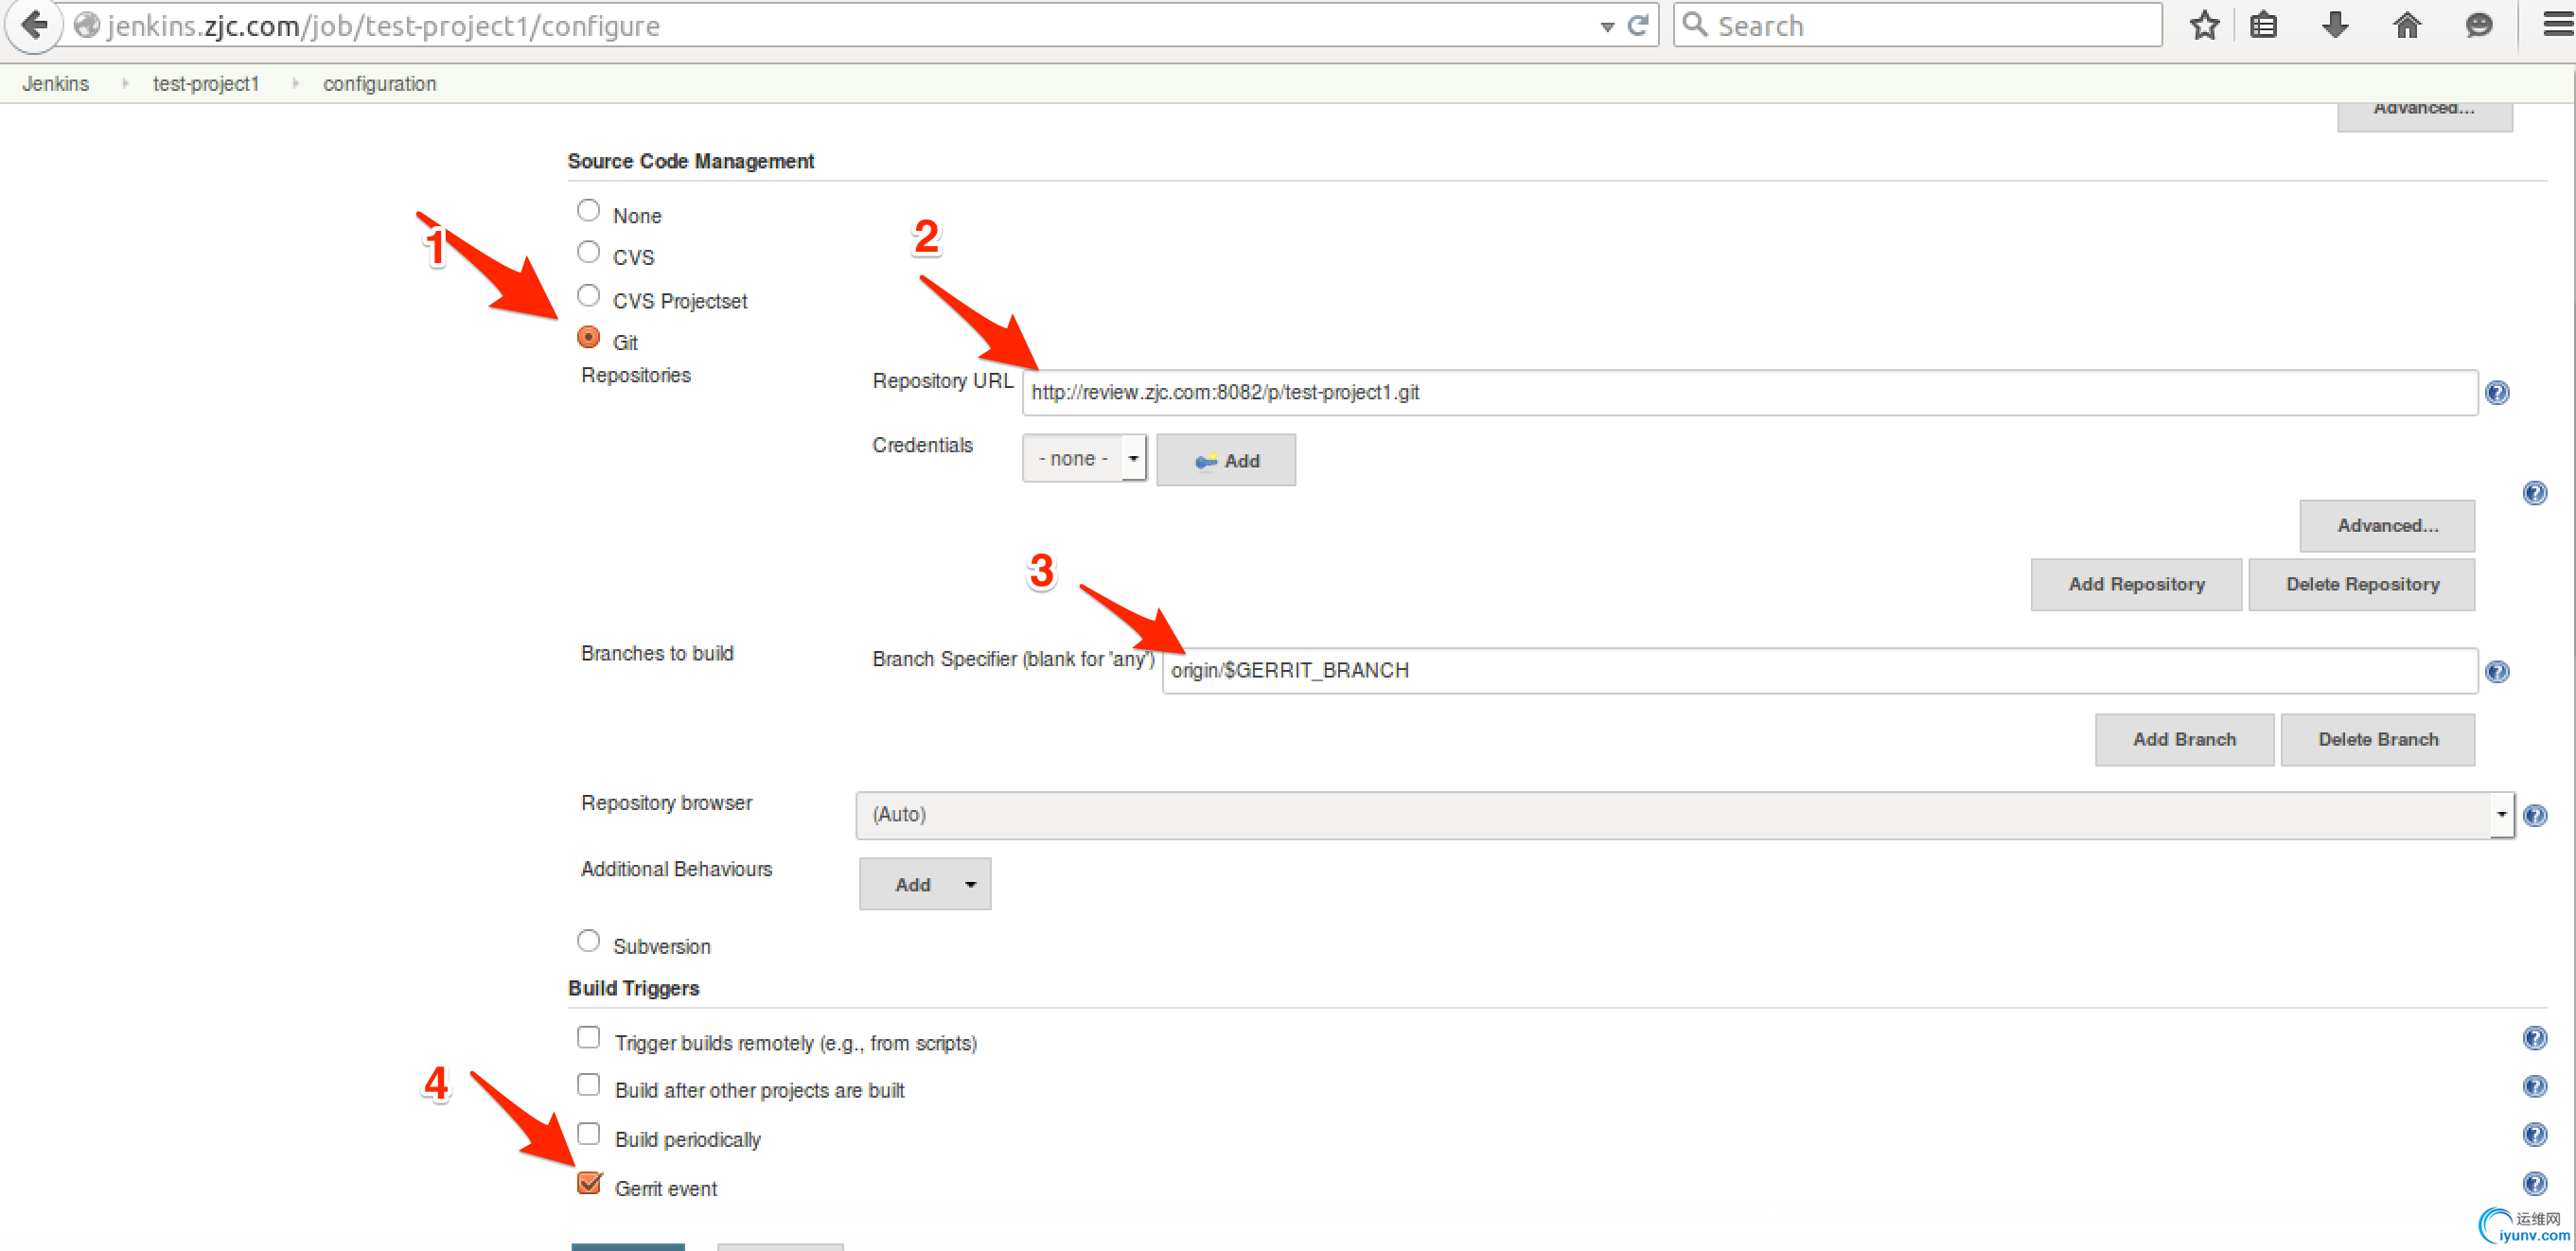Click the Add Branch button
The height and width of the screenshot is (1251, 2576).
(2184, 740)
